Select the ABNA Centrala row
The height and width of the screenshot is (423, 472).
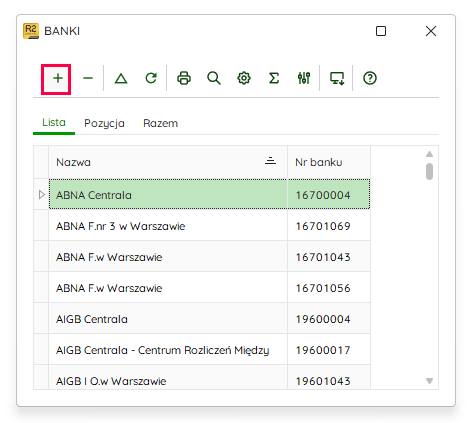tap(209, 194)
